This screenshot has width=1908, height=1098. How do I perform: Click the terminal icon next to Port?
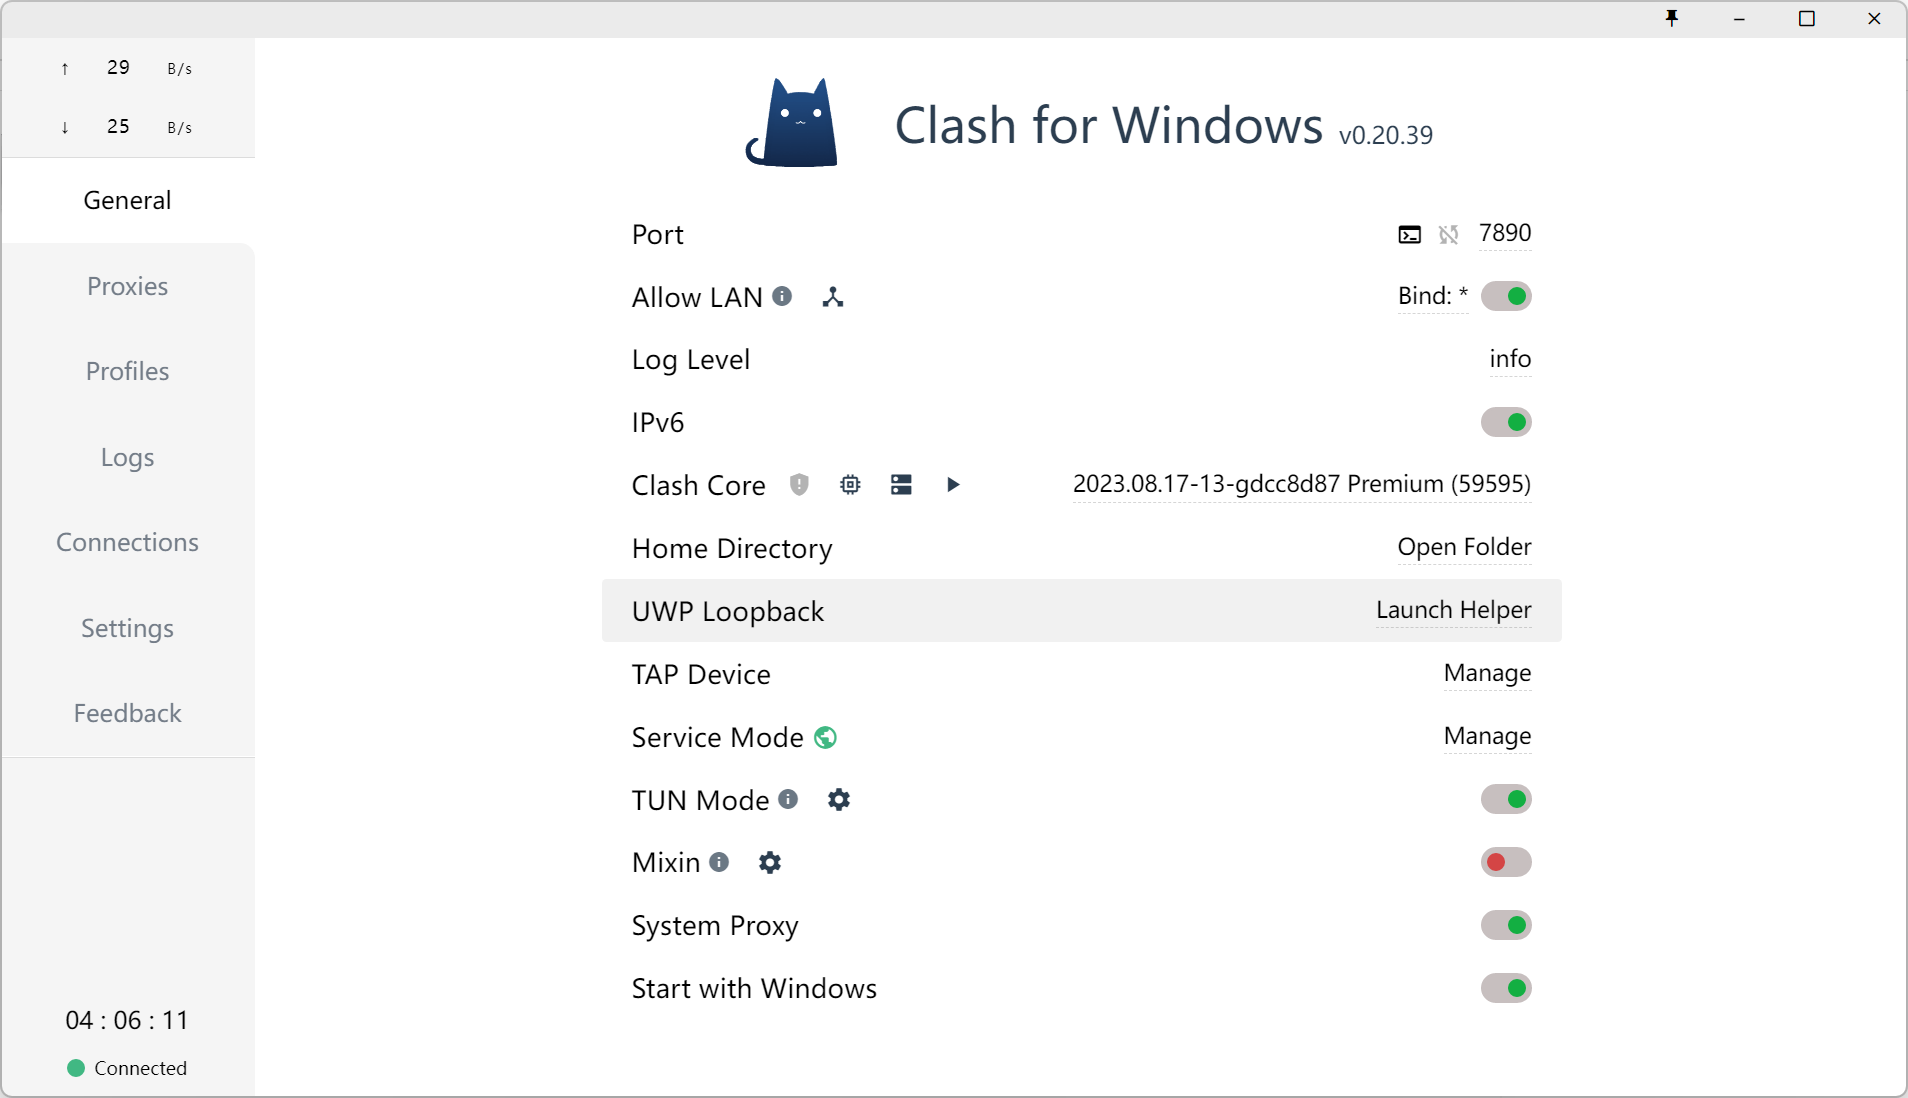point(1409,235)
